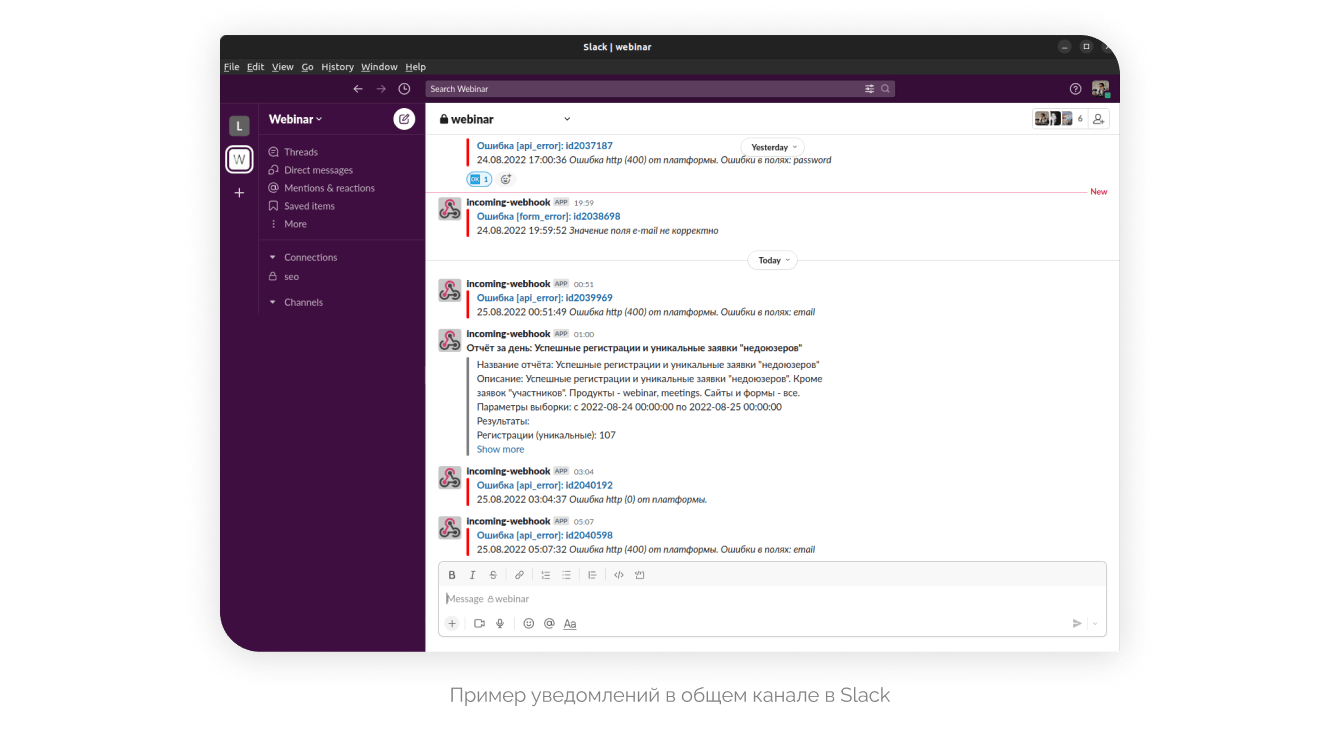
Task: Open form_error link id2038698
Action: pos(548,216)
